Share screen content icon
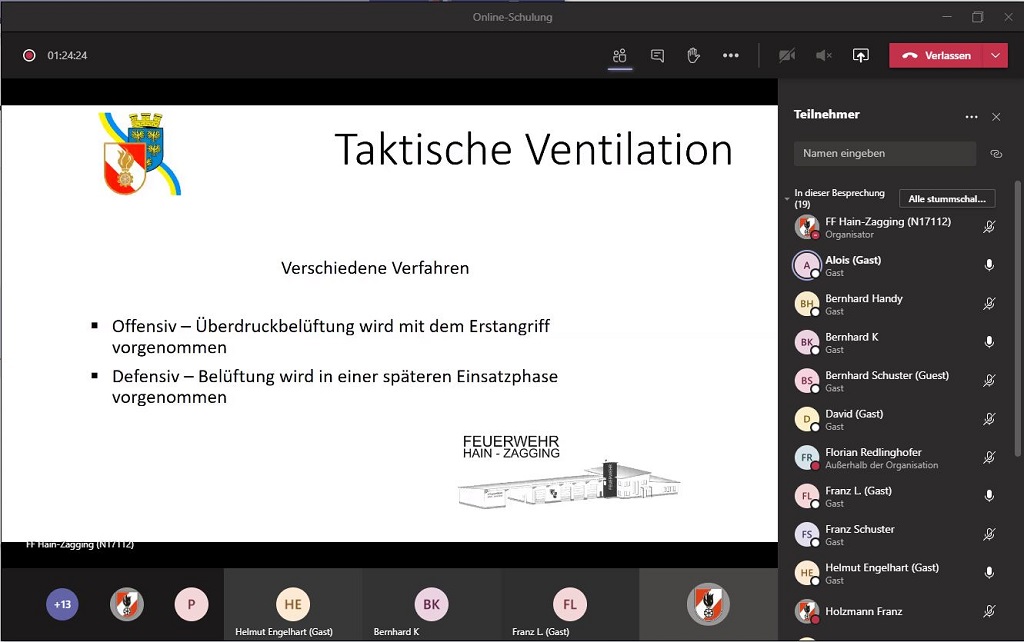Image resolution: width=1024 pixels, height=642 pixels. point(861,56)
